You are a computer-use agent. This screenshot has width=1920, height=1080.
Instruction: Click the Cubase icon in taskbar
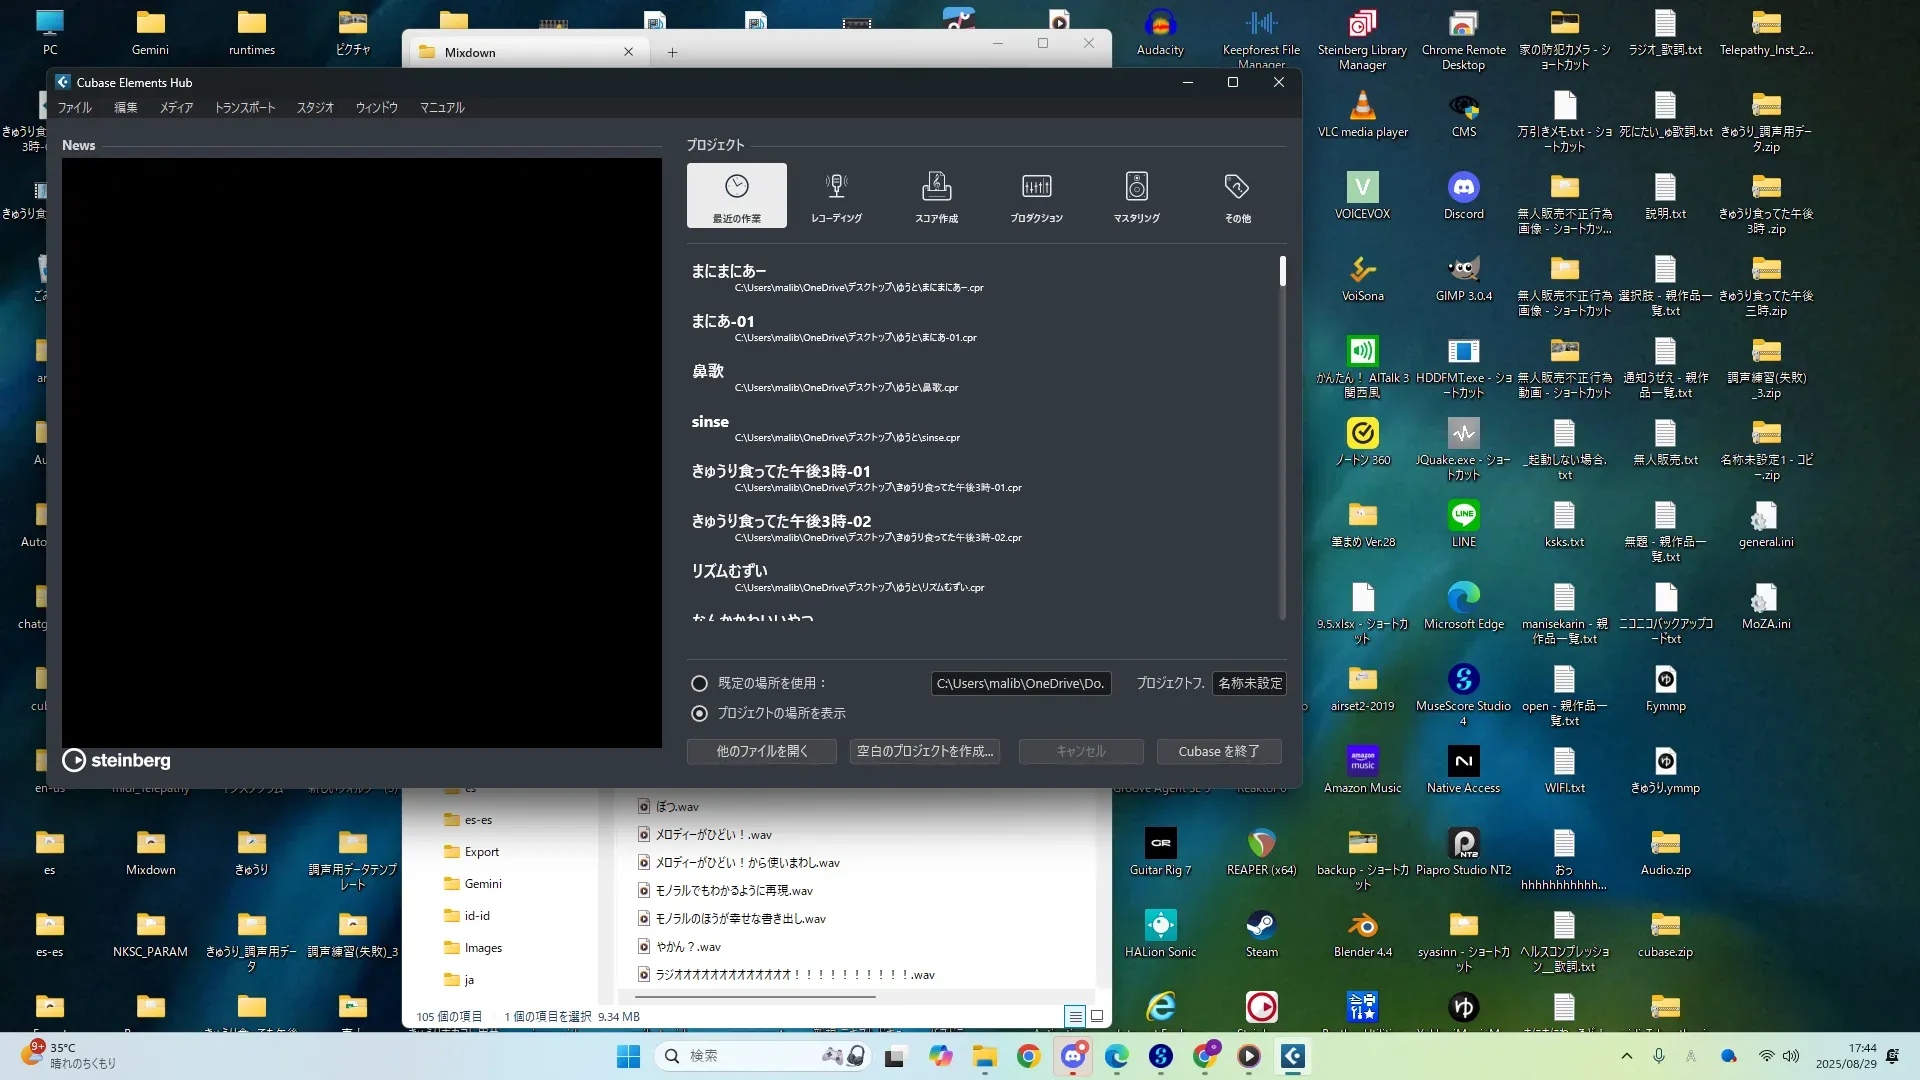coord(1292,1056)
